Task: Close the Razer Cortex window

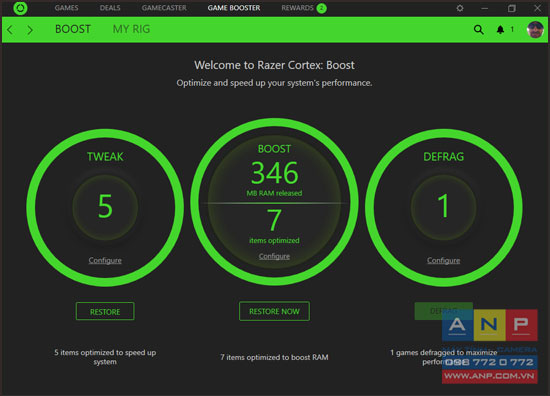Action: click(x=537, y=8)
